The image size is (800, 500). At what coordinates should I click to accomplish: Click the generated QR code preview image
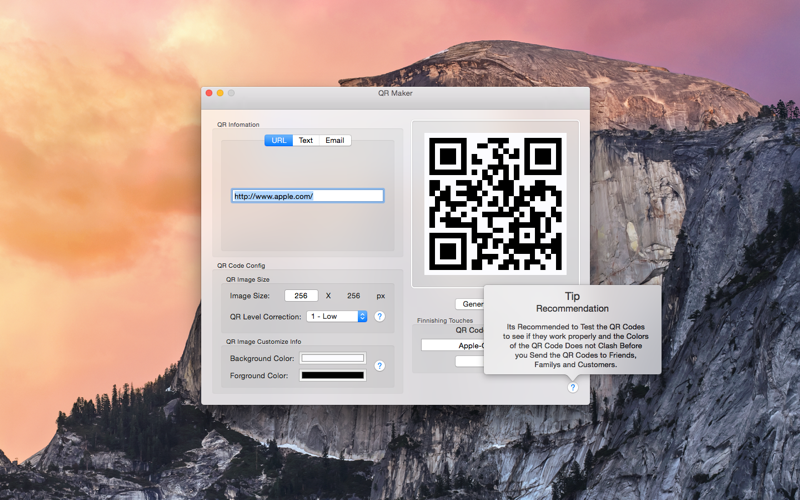click(495, 204)
